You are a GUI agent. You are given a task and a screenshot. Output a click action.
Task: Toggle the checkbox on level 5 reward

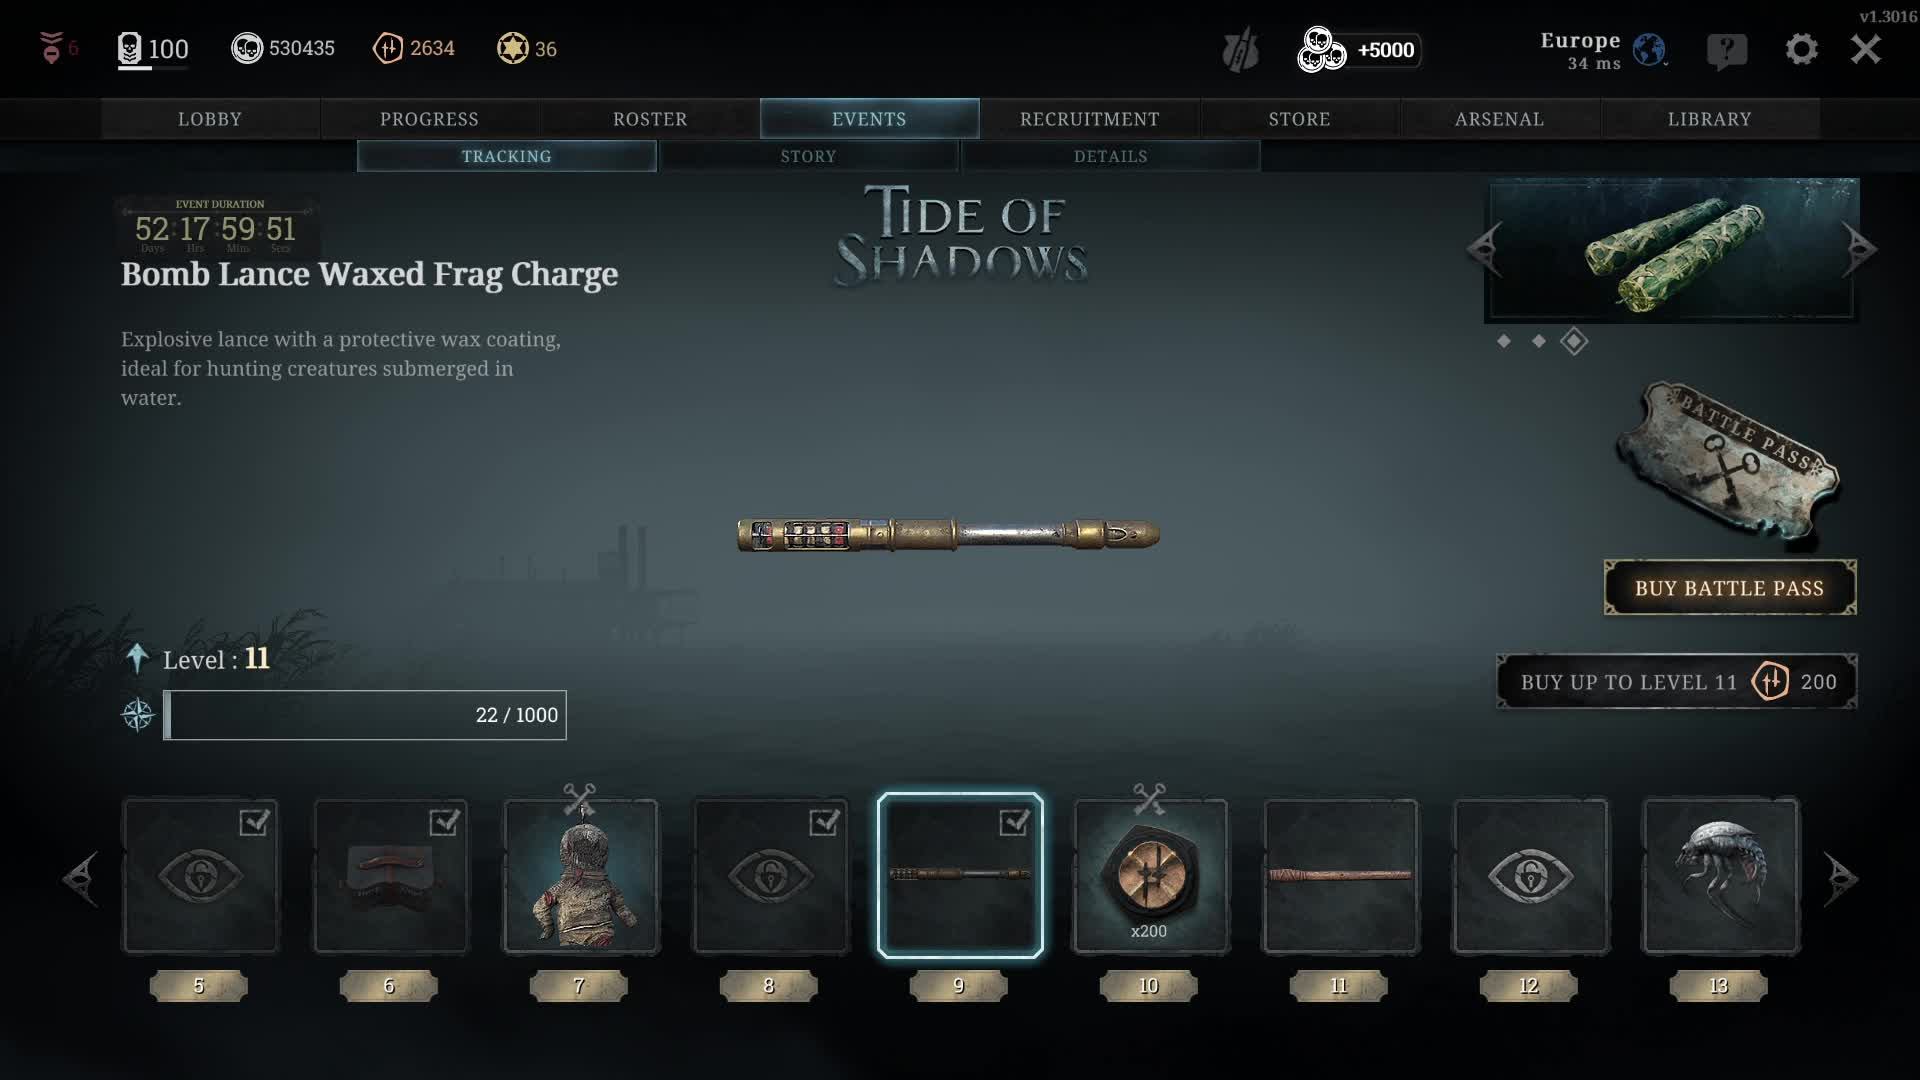pos(254,822)
